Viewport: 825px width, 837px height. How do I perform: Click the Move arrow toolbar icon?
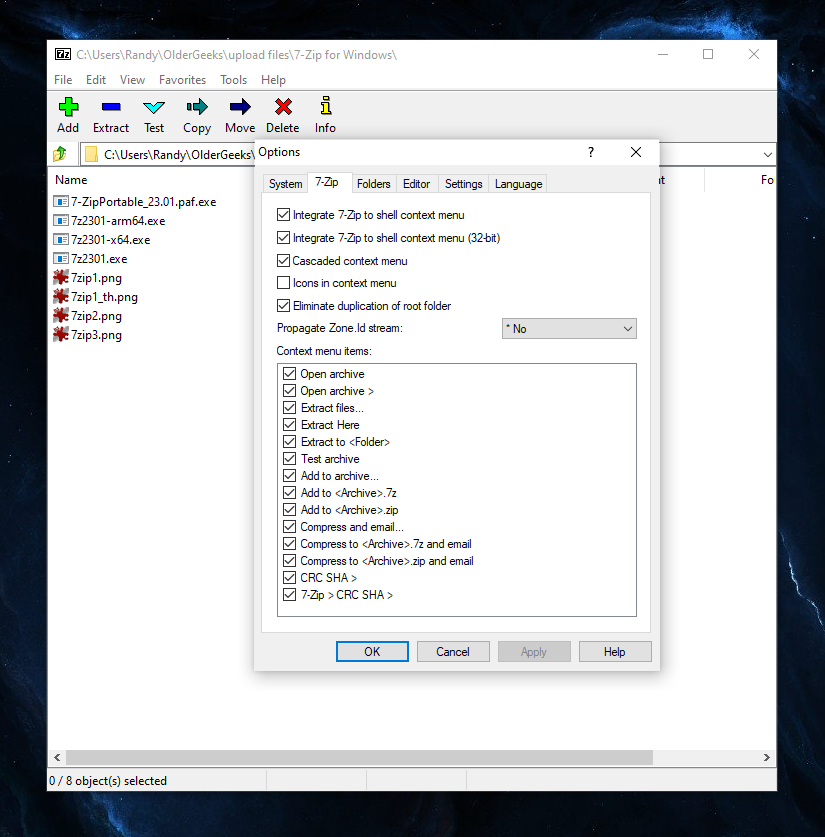coord(240,107)
